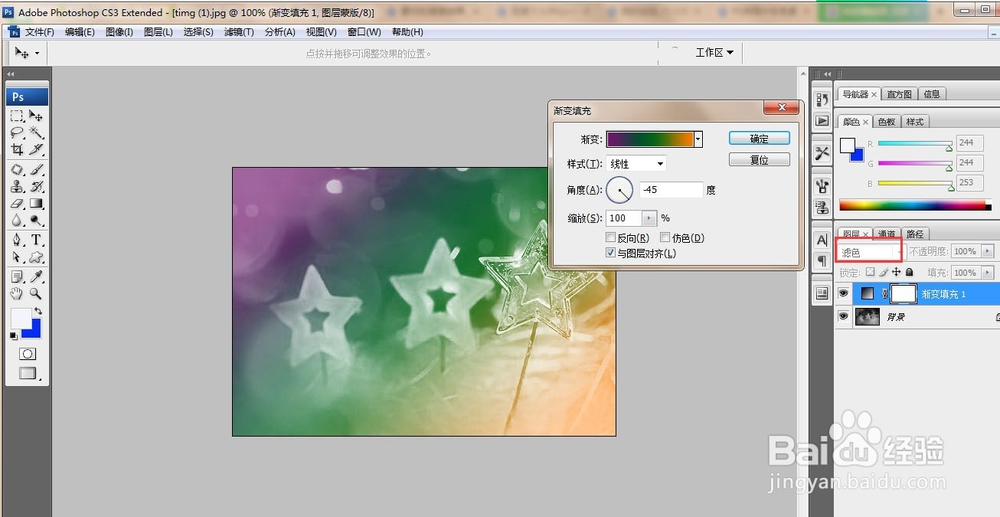This screenshot has width=1000, height=517.
Task: Click the R red slider
Action: pyautogui.click(x=915, y=143)
